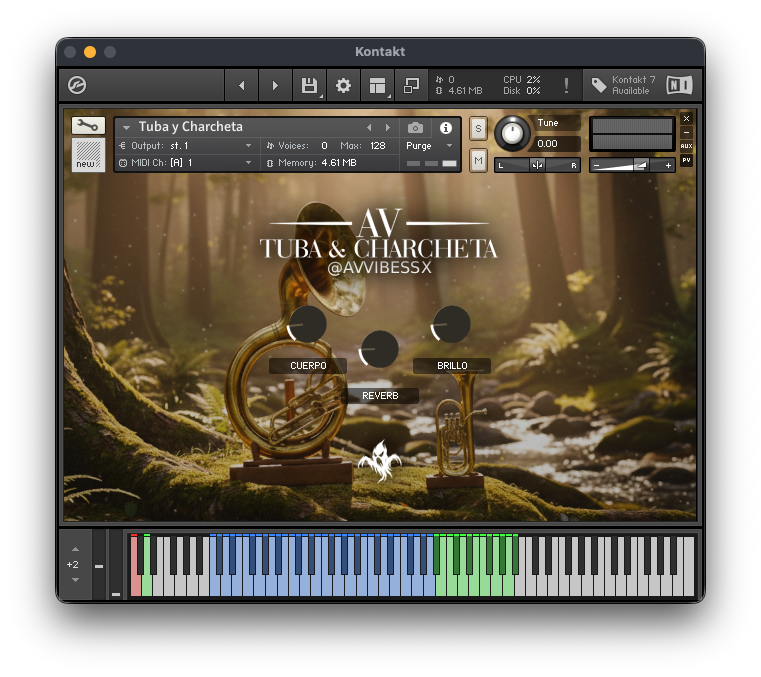This screenshot has width=761, height=677.
Task: Open instrument edit mode wrench
Action: (x=88, y=125)
